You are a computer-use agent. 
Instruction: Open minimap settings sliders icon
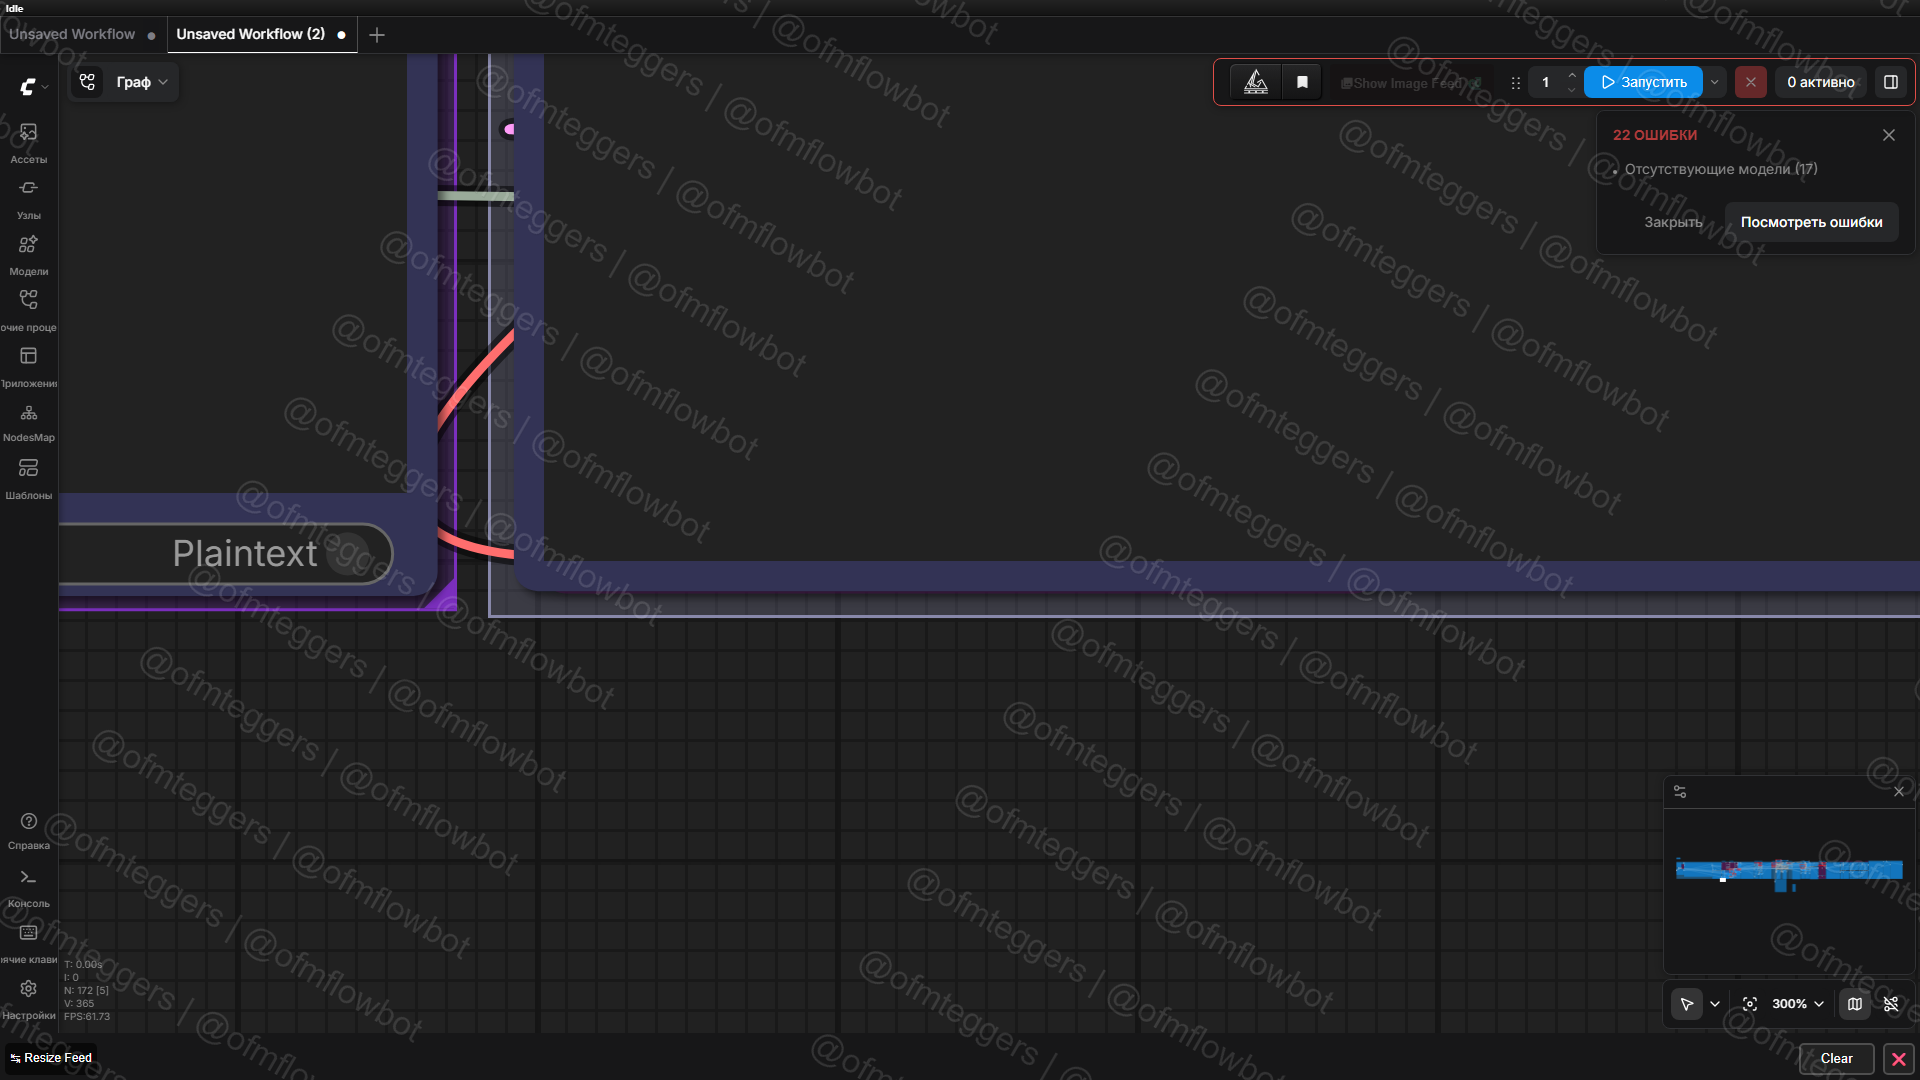coord(1680,792)
